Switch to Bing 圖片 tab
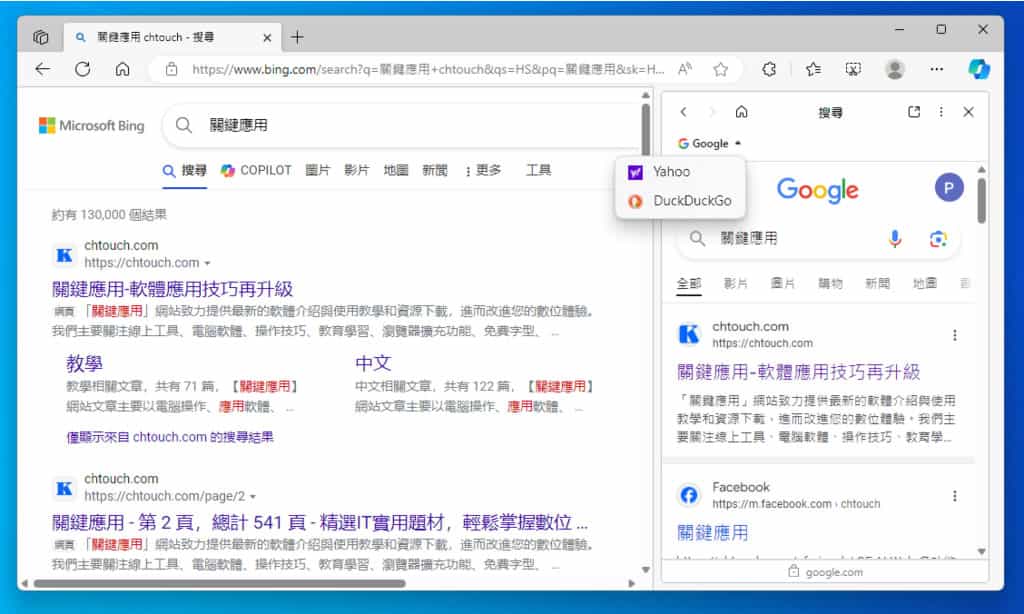Viewport: 1024px width, 614px height. click(x=317, y=170)
